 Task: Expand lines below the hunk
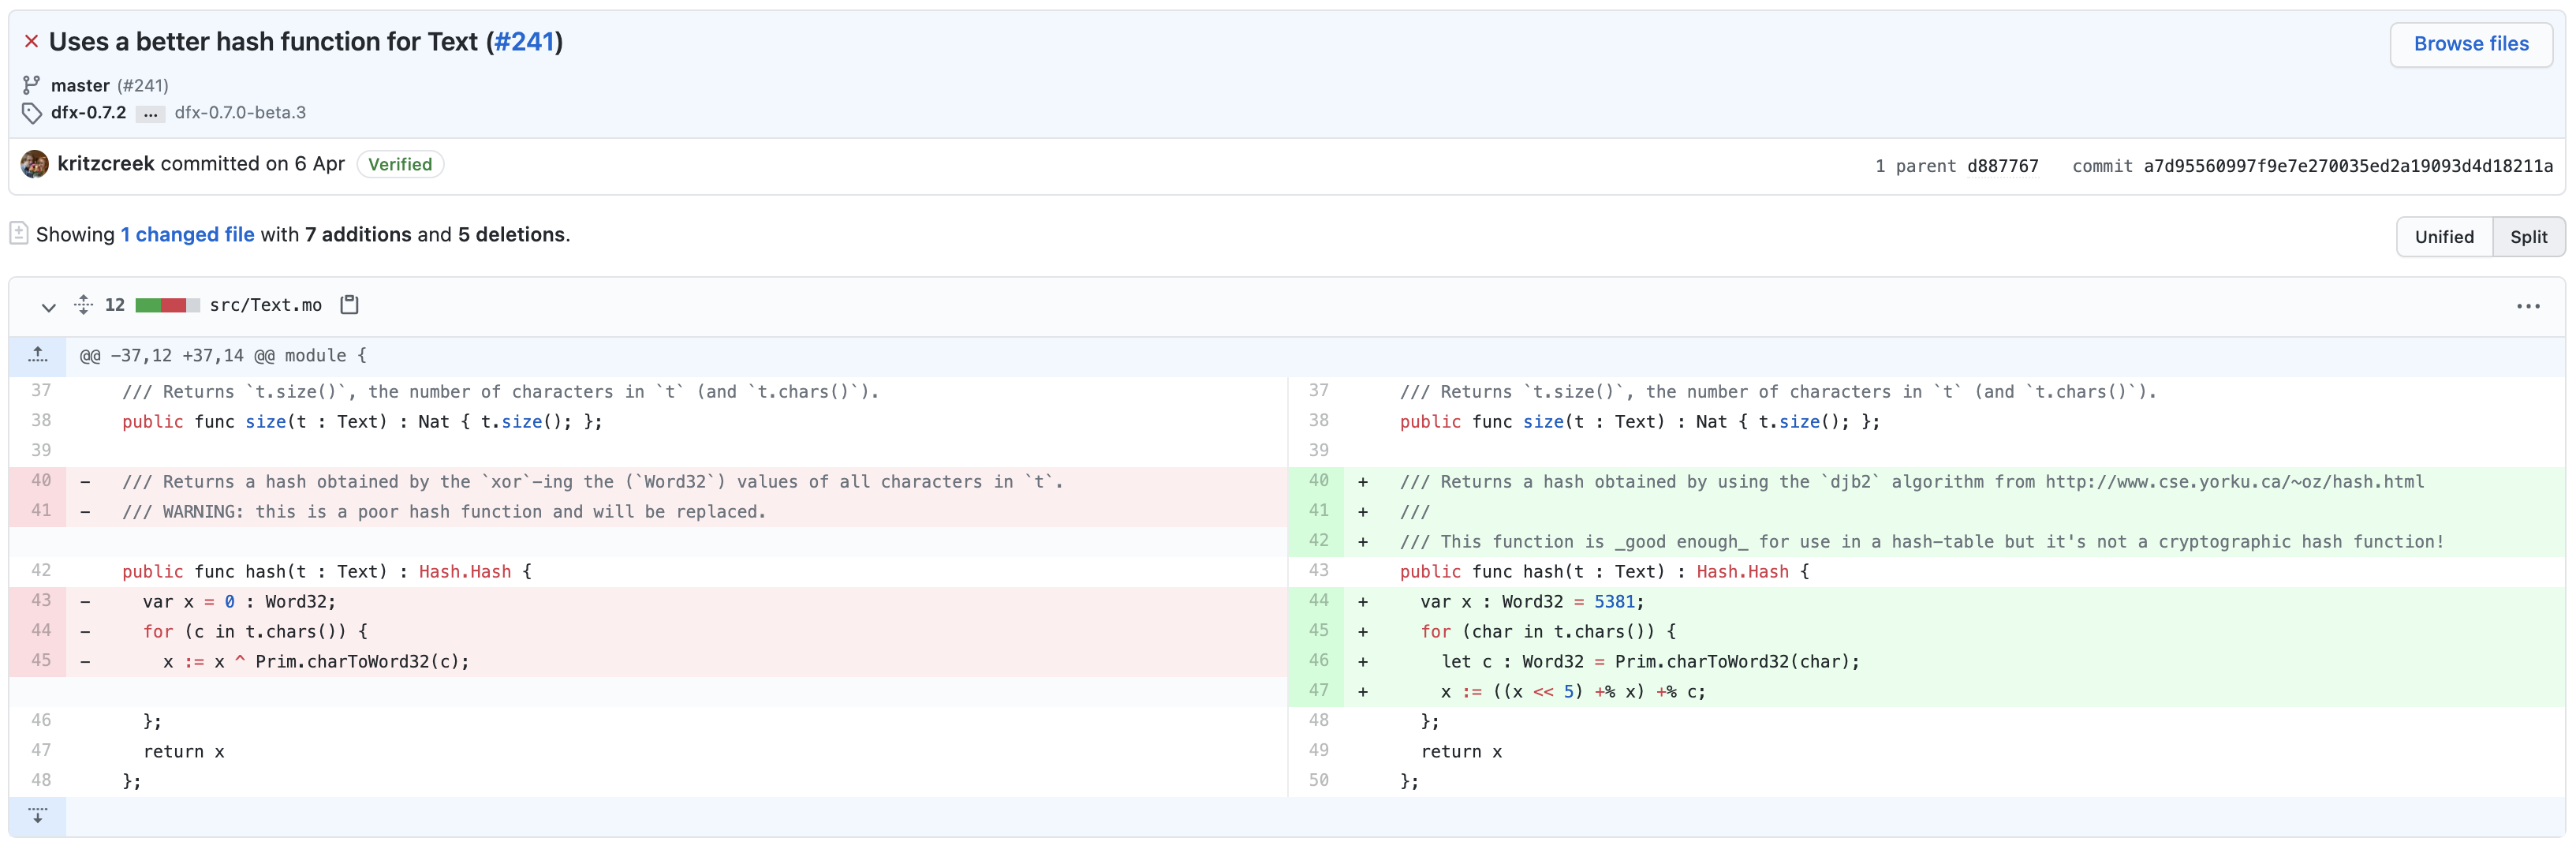pyautogui.click(x=38, y=815)
